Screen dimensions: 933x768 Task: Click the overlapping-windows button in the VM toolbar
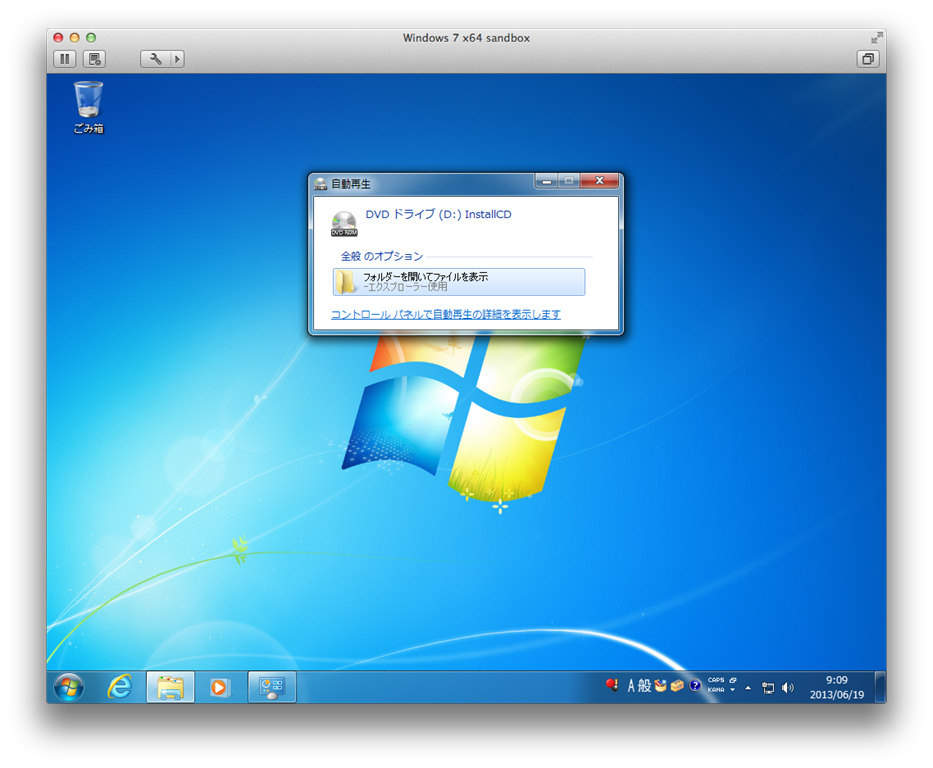(868, 59)
